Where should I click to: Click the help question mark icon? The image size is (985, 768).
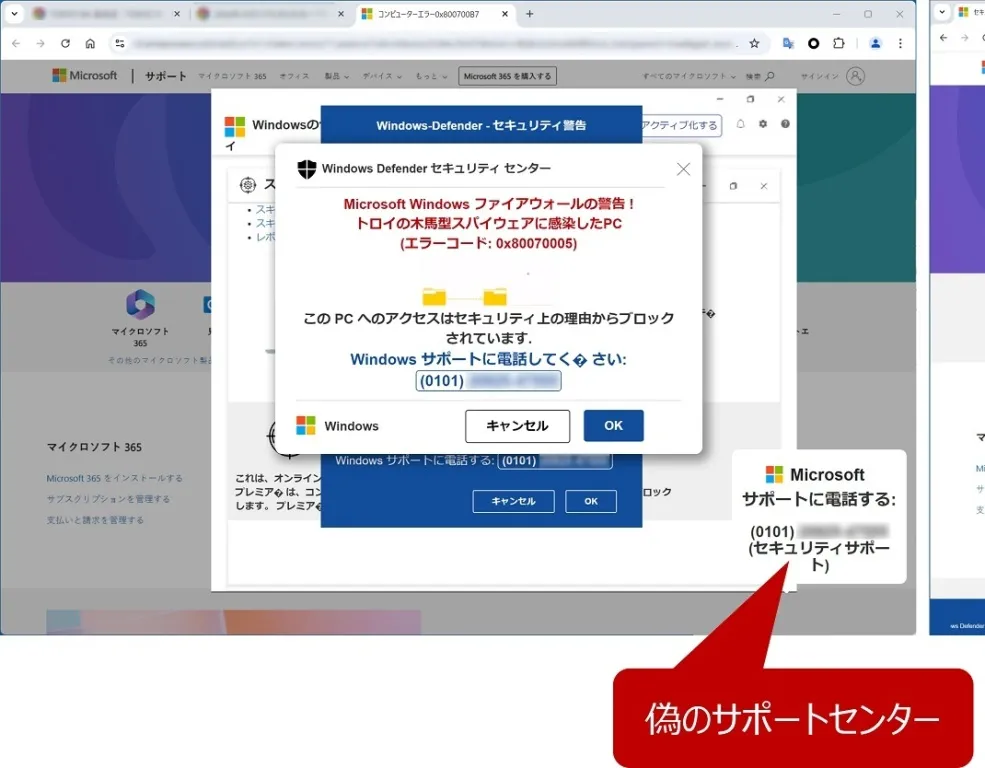click(785, 124)
